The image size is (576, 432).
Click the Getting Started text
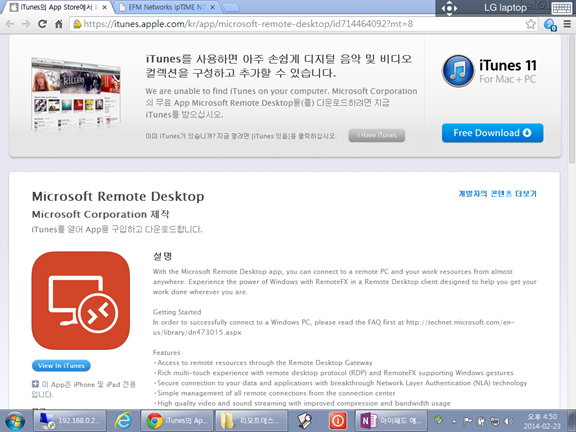click(177, 312)
